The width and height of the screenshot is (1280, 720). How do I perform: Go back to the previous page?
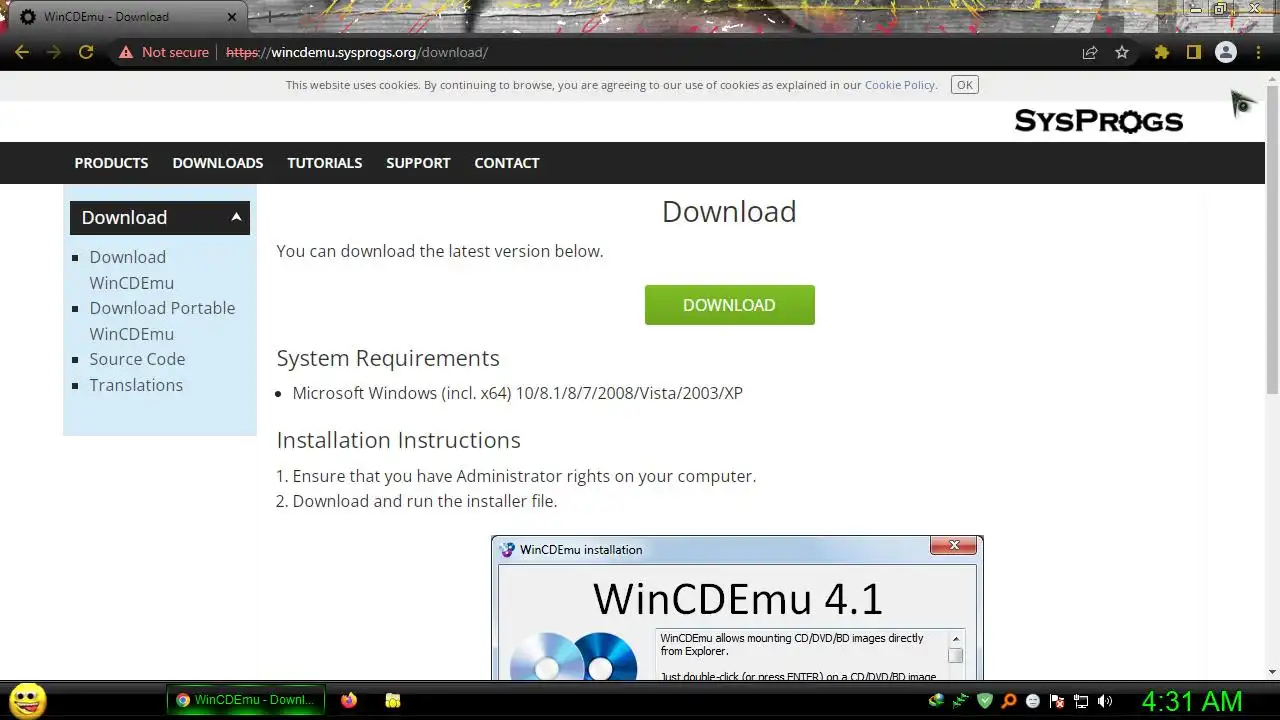[22, 52]
